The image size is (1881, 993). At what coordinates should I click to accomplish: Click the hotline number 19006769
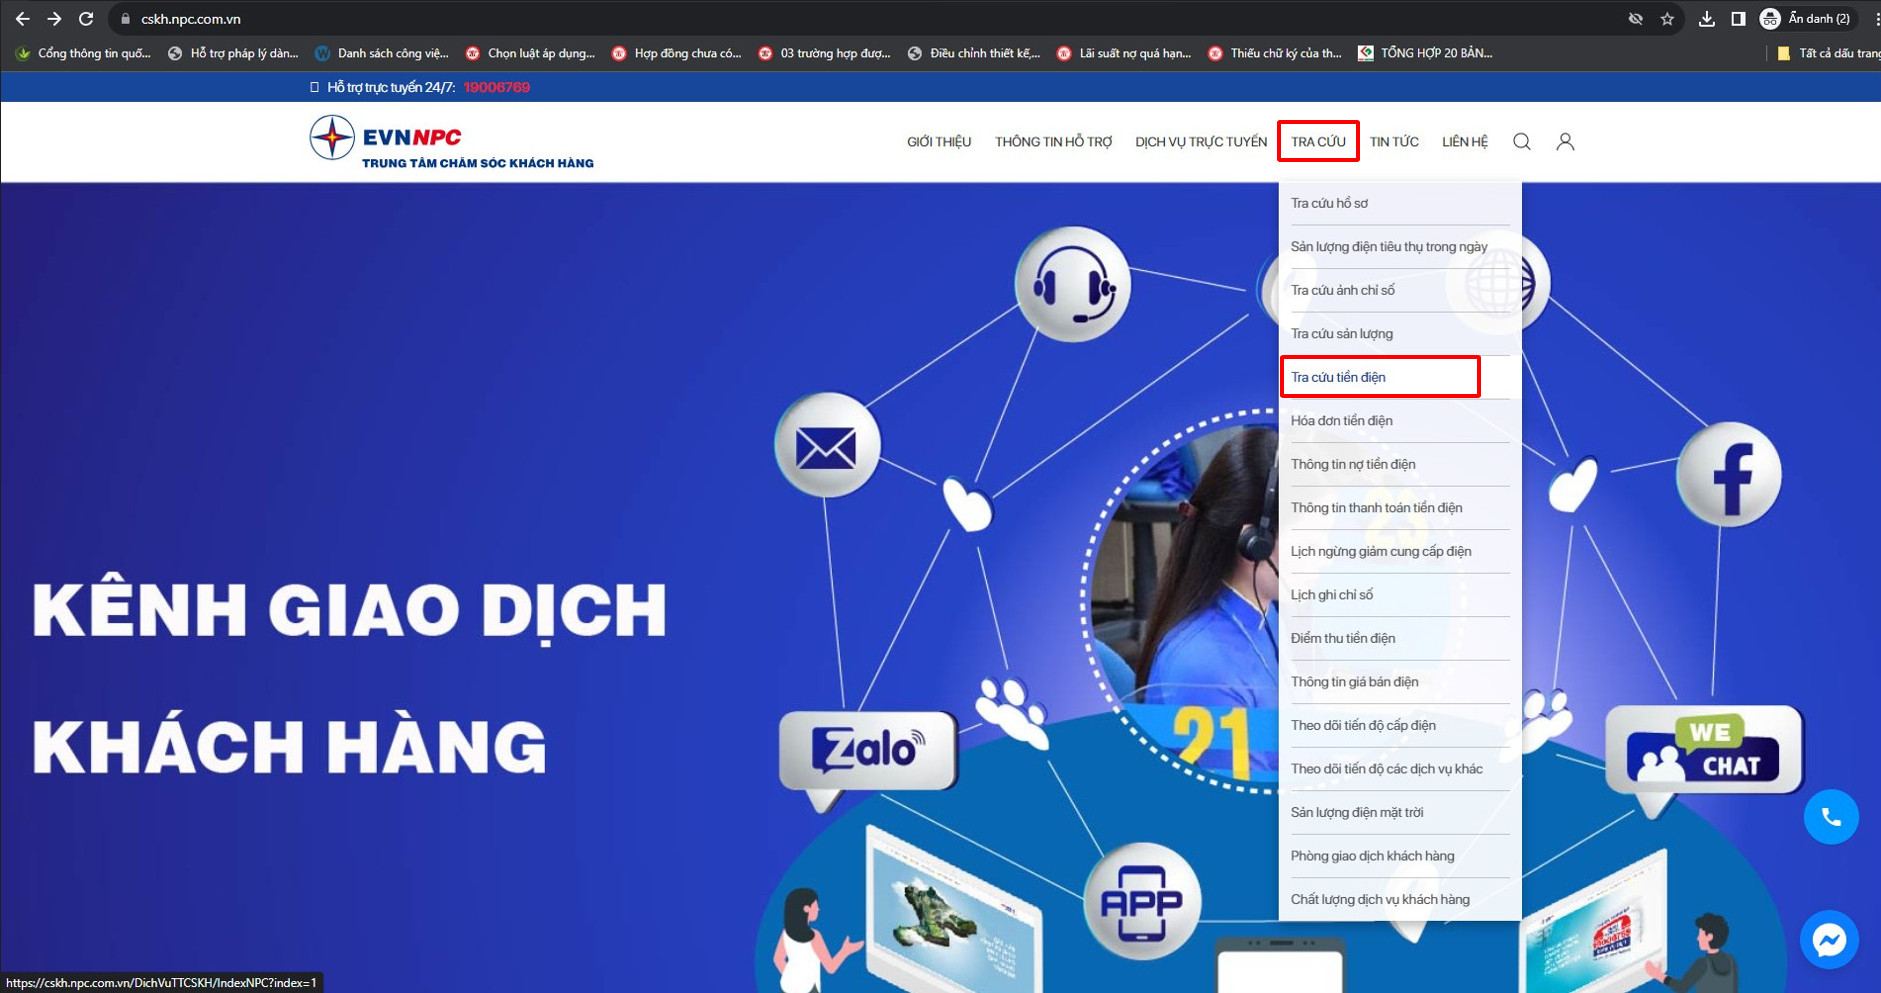tap(496, 87)
